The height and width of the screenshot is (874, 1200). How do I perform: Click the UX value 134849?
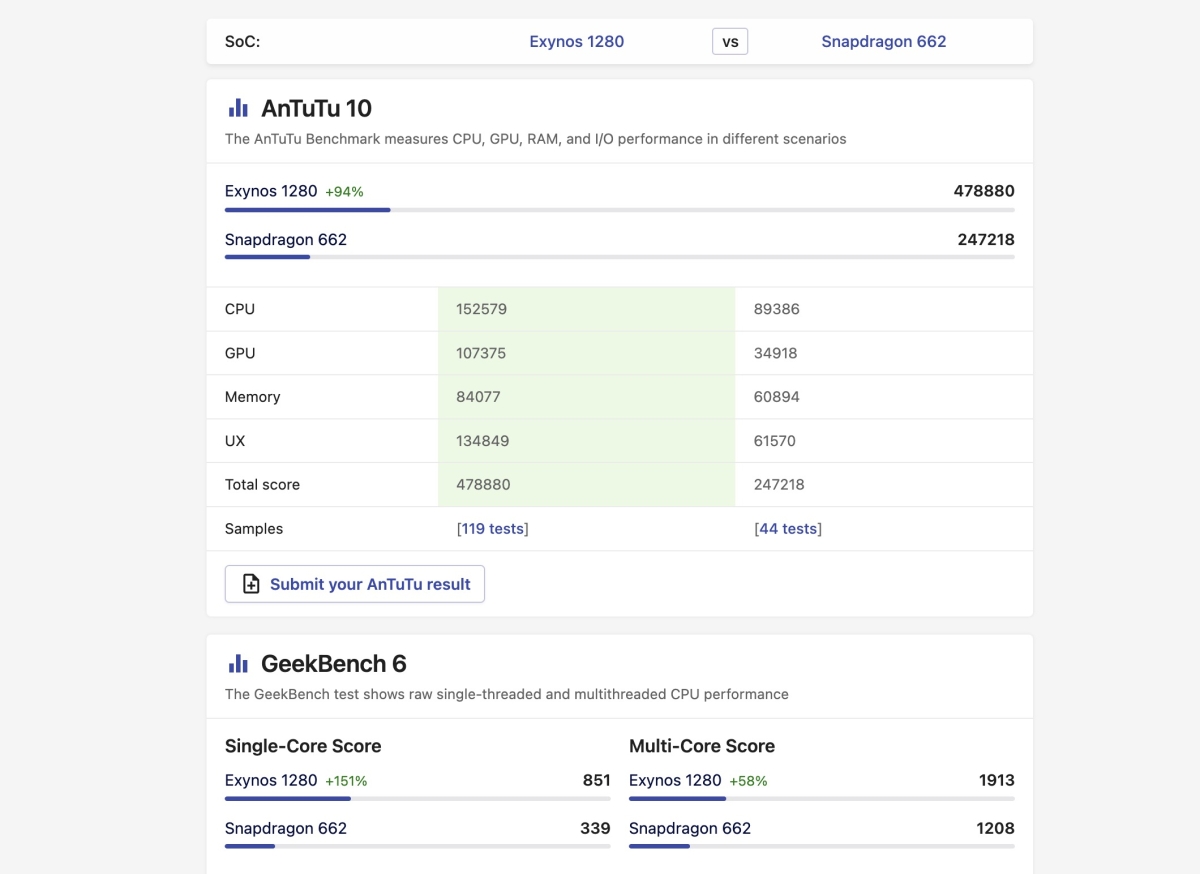coord(482,441)
